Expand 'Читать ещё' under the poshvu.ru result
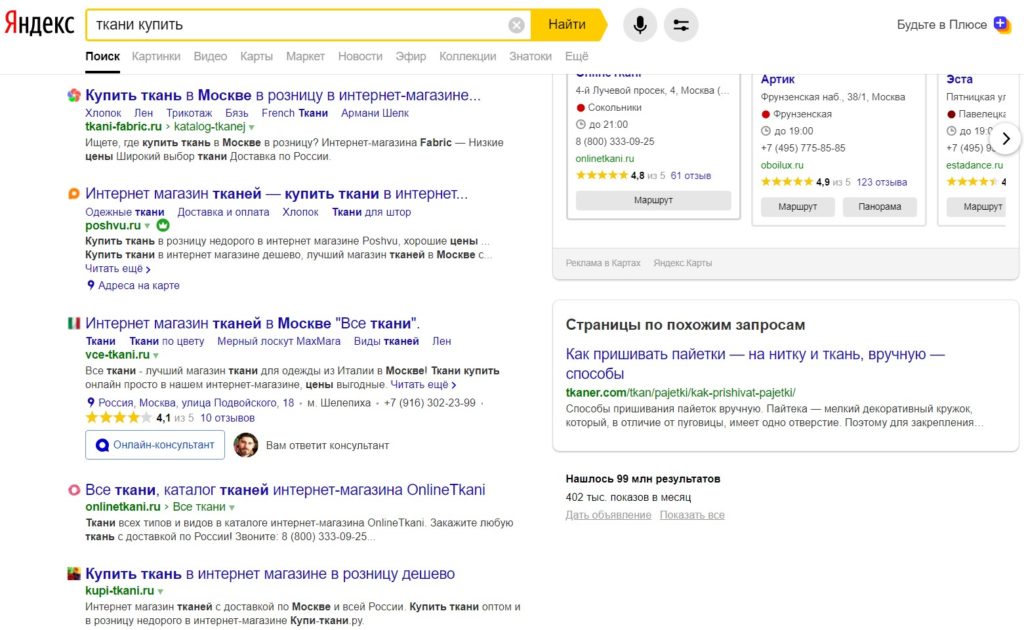The height and width of the screenshot is (630, 1024). [x=118, y=269]
